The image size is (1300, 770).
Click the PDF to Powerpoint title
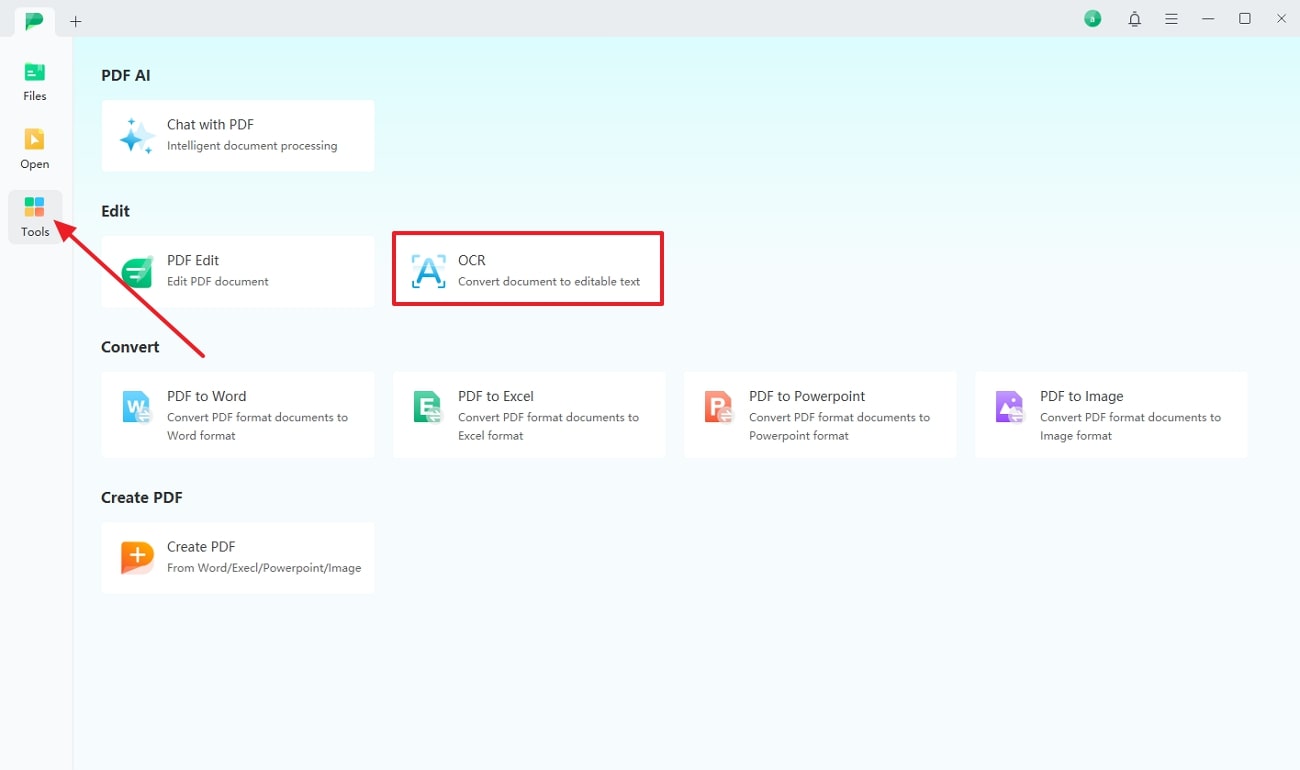[x=807, y=396]
